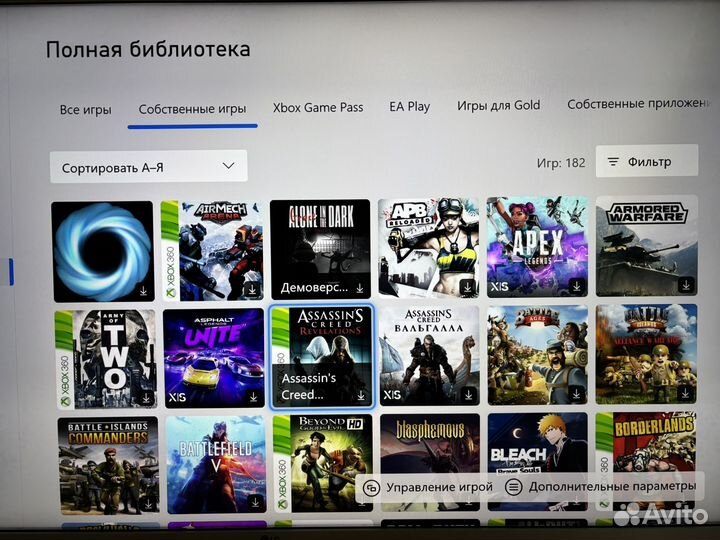Click the sort dropdown chevron arrow
Viewport: 720px width, 540px height.
point(228,166)
